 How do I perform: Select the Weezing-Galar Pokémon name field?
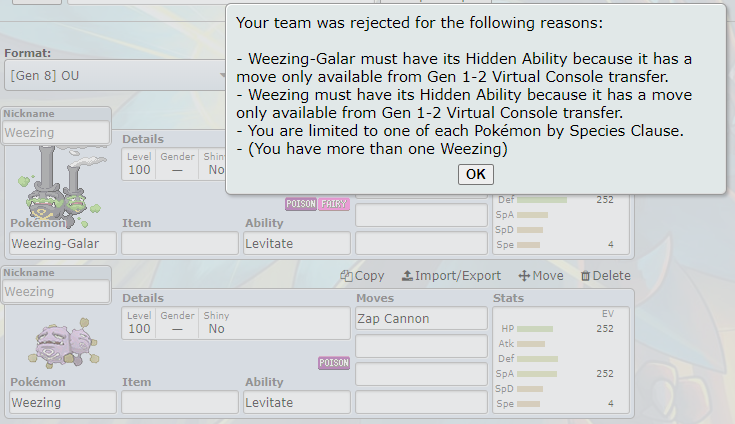63,244
